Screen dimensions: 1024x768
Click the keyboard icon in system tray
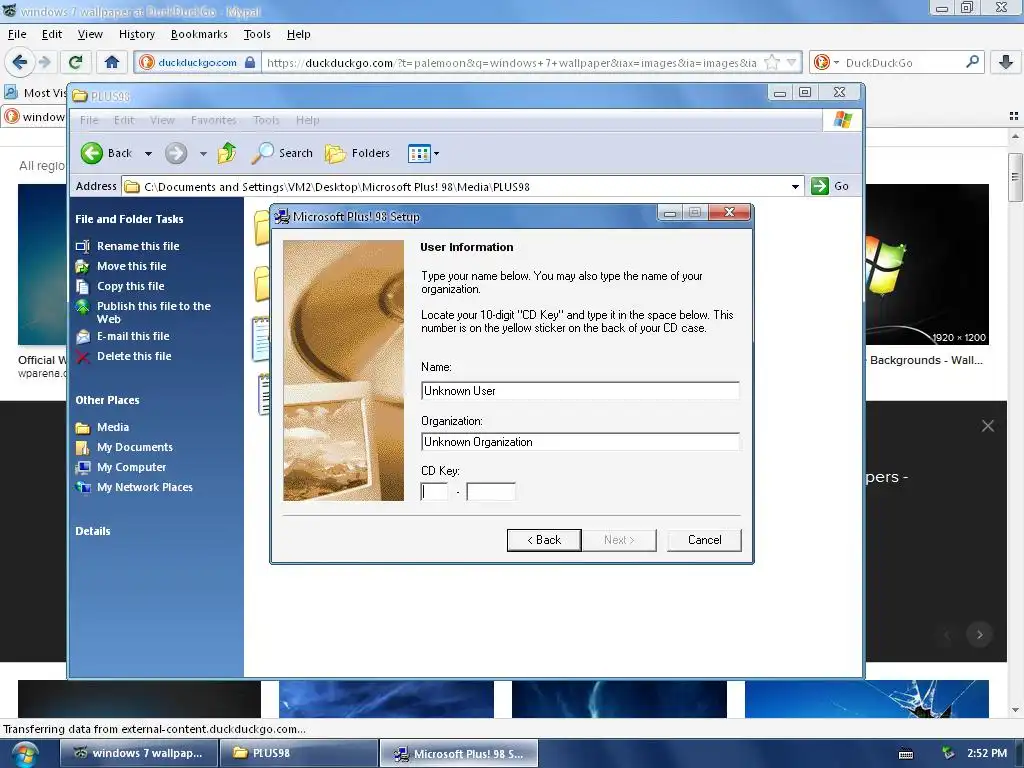tap(906, 754)
